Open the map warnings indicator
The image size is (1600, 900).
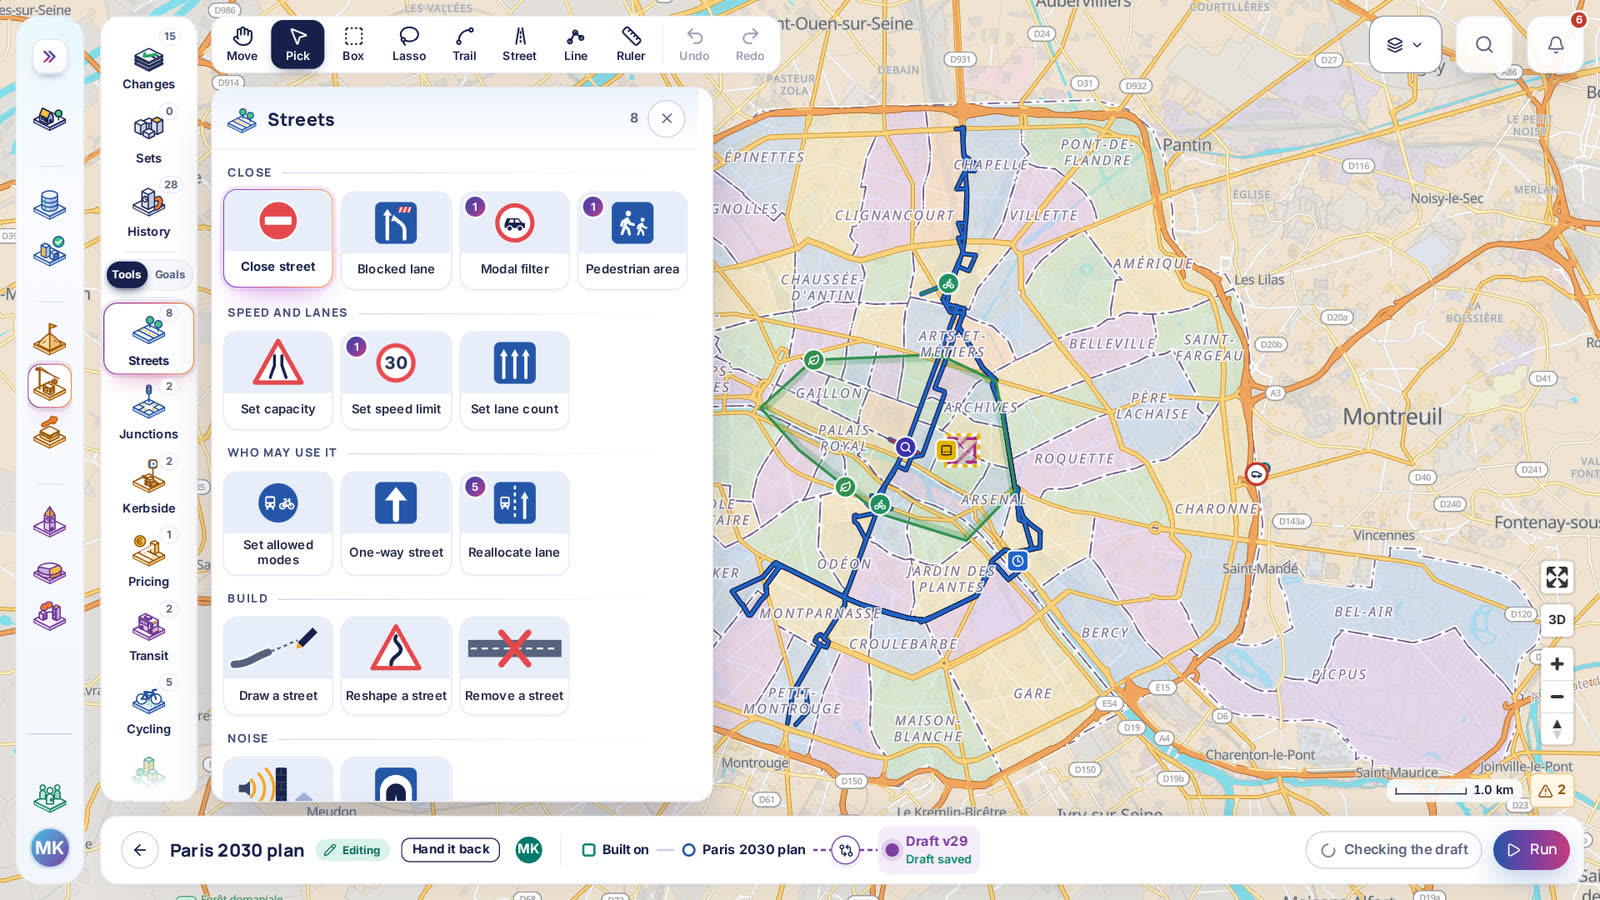point(1552,790)
